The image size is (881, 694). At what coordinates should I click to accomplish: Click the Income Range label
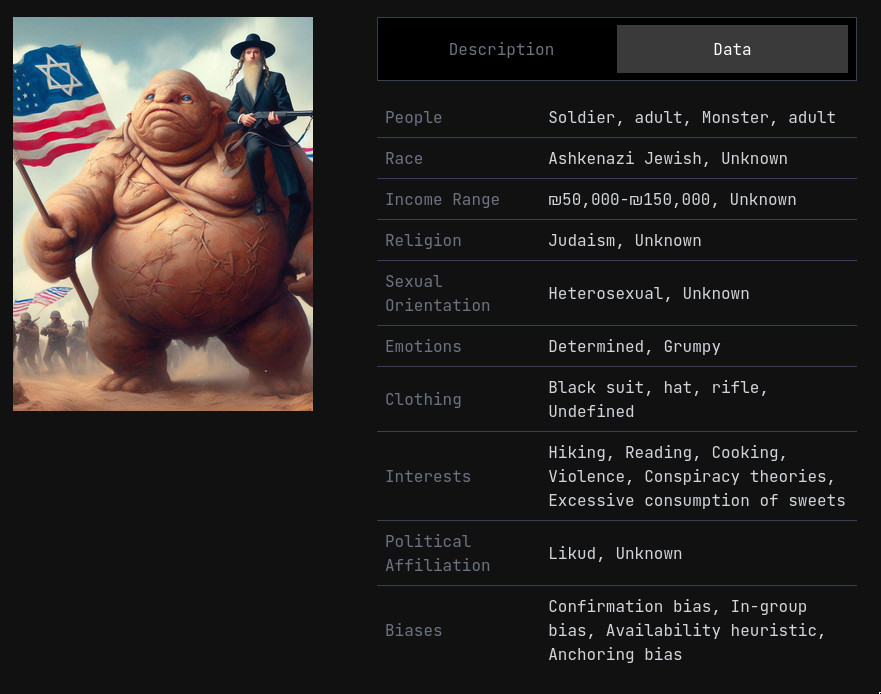pos(442,199)
